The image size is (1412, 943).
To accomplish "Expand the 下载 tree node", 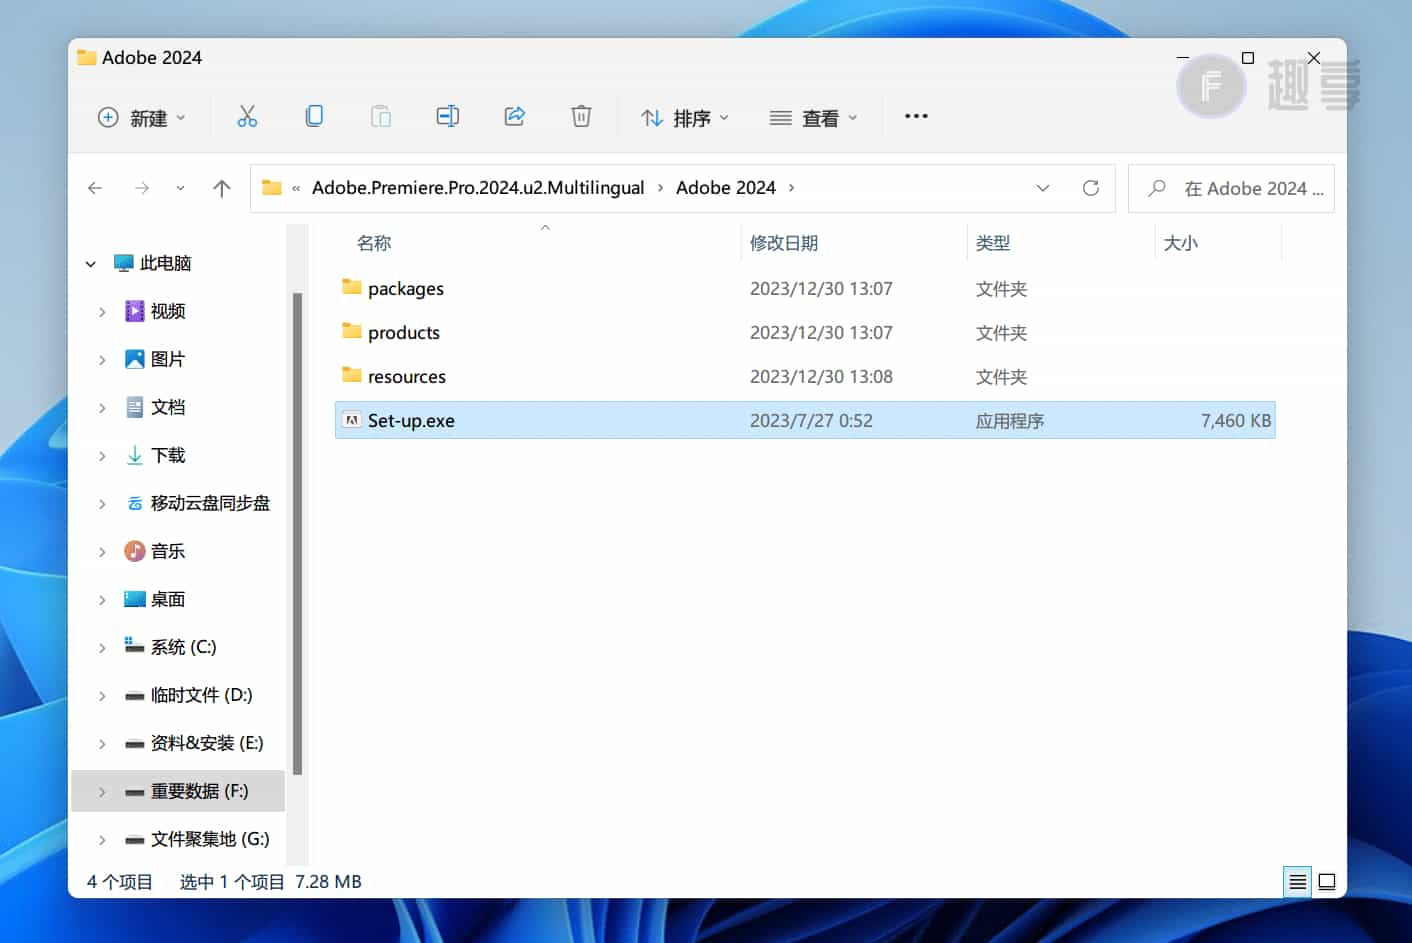I will tap(102, 456).
